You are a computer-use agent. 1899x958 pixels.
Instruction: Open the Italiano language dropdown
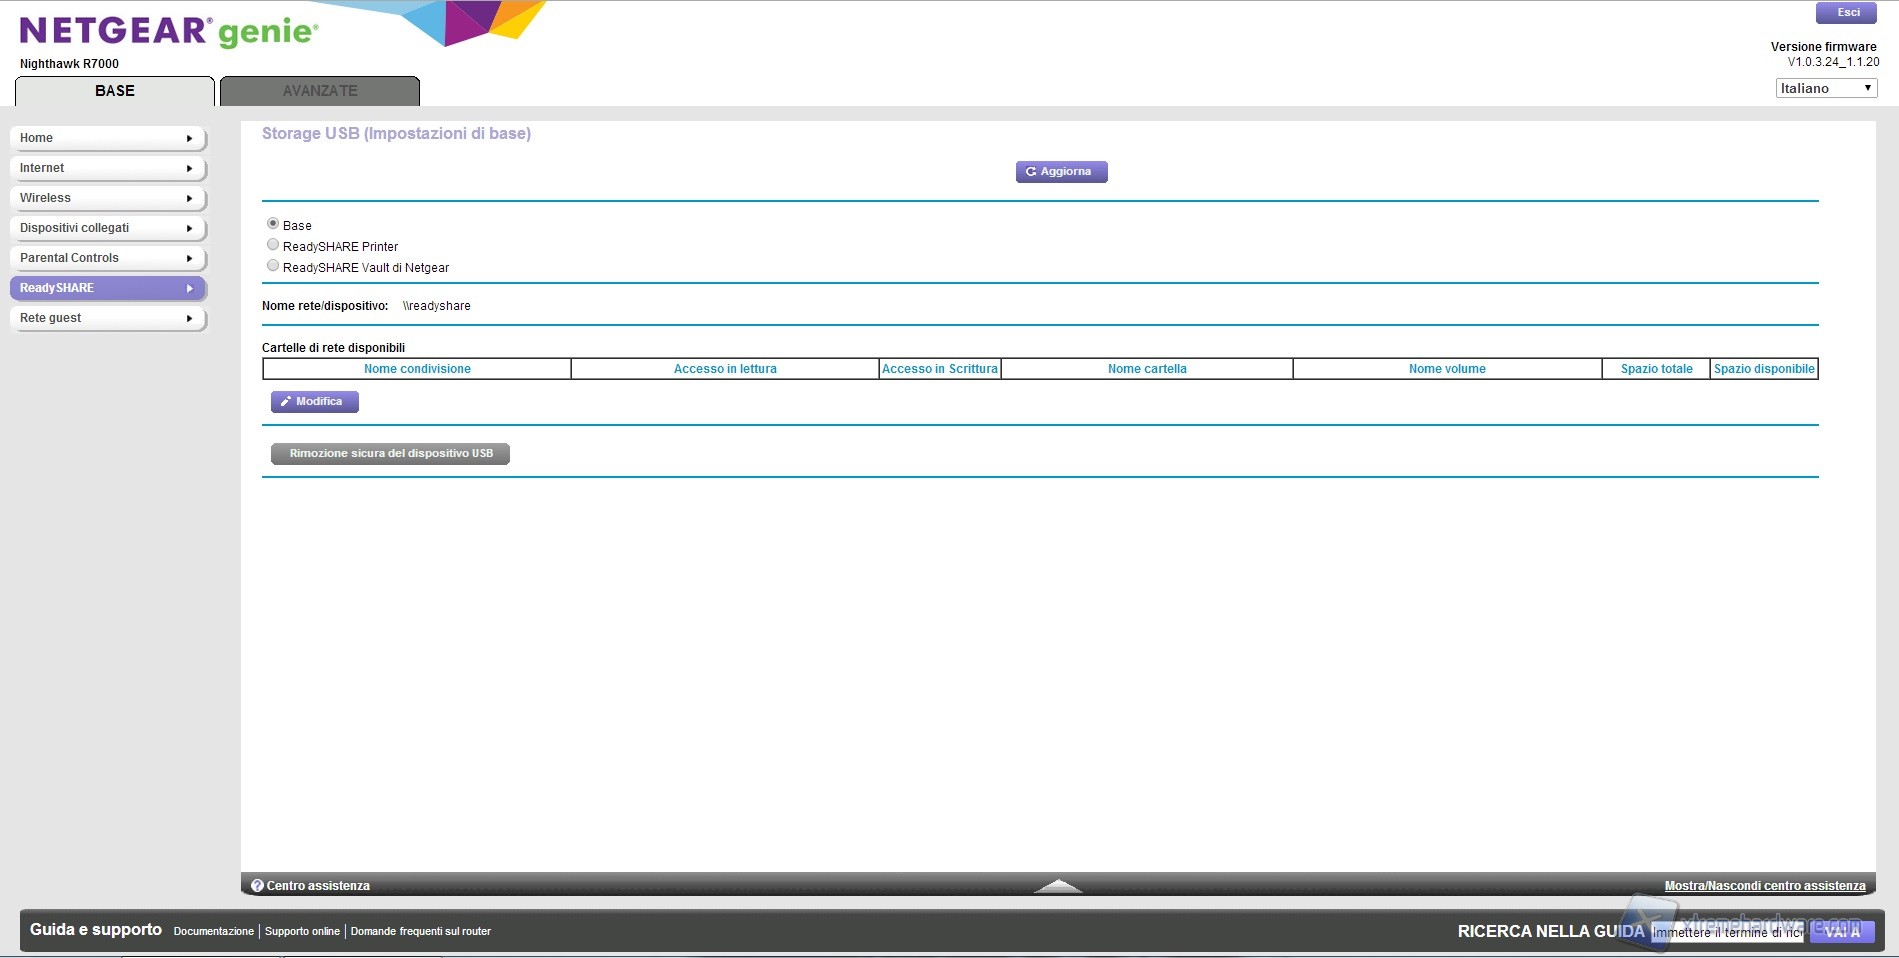point(1826,88)
